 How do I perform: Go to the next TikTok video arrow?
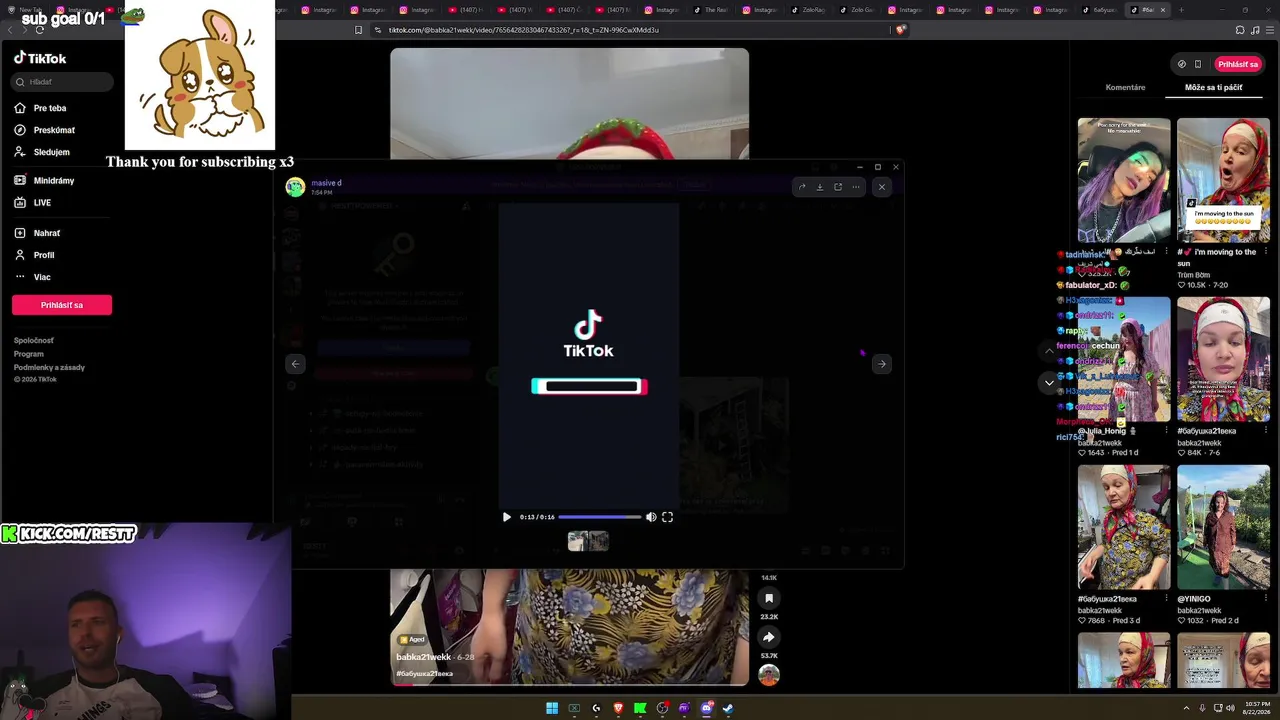click(1049, 382)
